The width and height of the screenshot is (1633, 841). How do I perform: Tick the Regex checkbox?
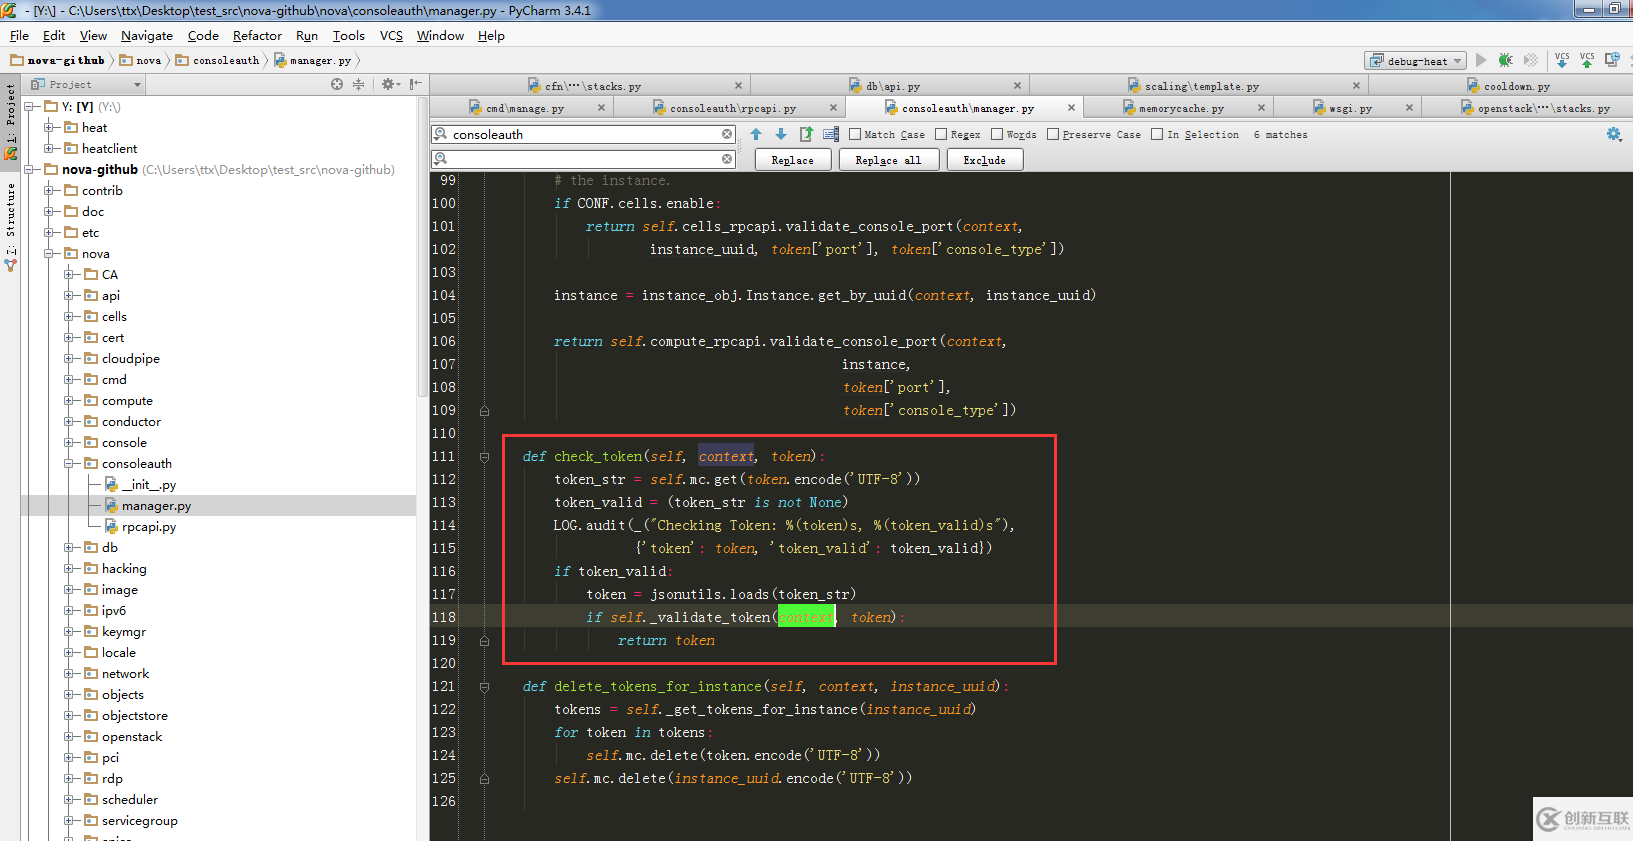(x=941, y=134)
